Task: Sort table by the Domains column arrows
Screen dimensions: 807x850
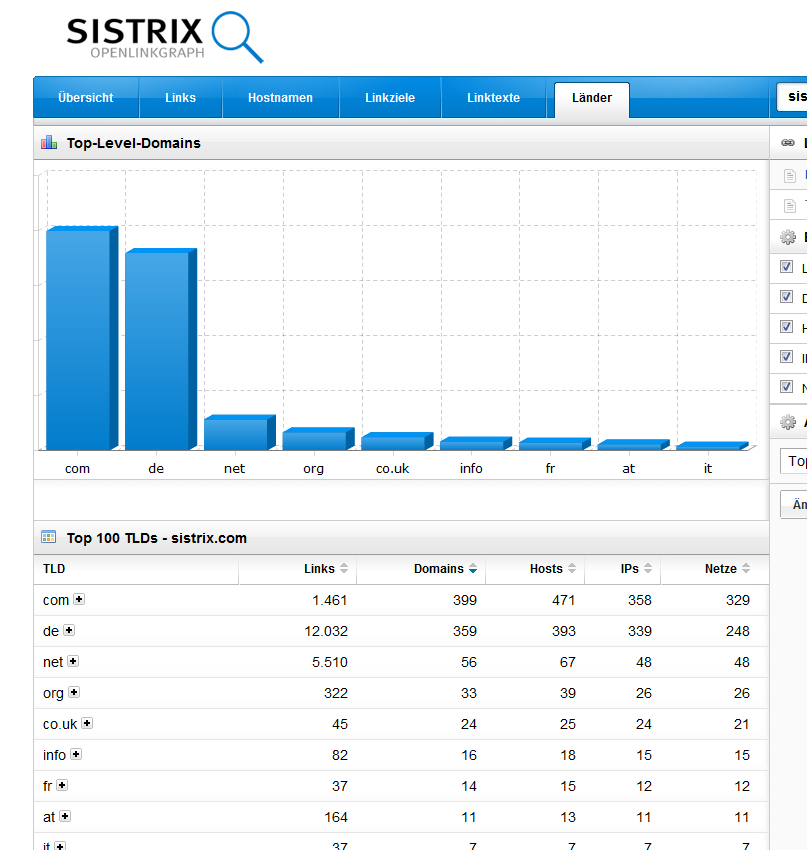Action: pos(473,569)
